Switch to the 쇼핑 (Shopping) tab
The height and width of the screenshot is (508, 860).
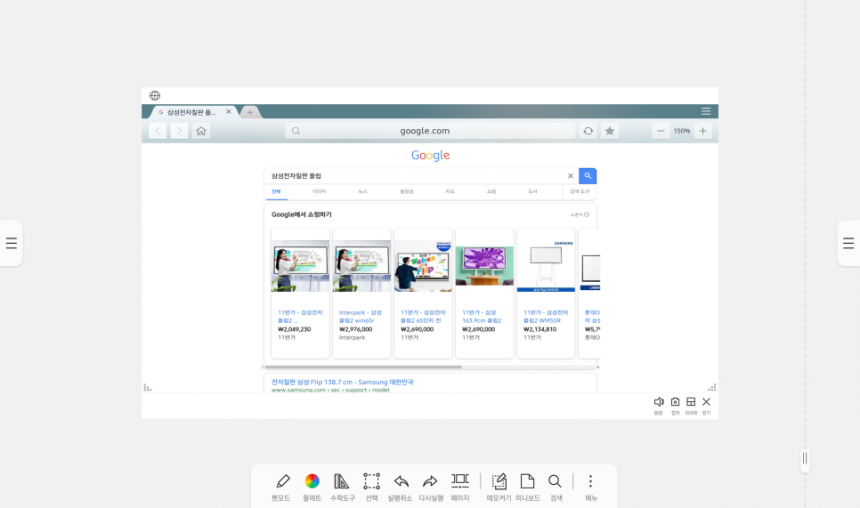491,191
